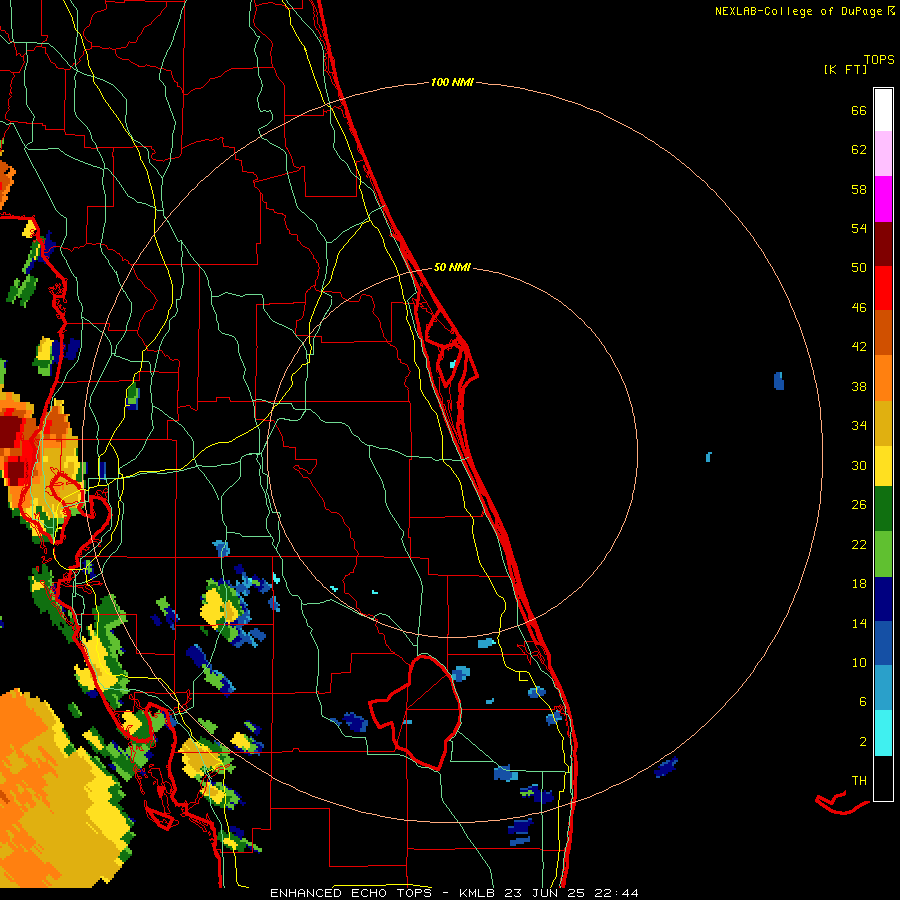Click the orange 38-42 kft legend swatch
900x900 pixels.
pos(883,378)
